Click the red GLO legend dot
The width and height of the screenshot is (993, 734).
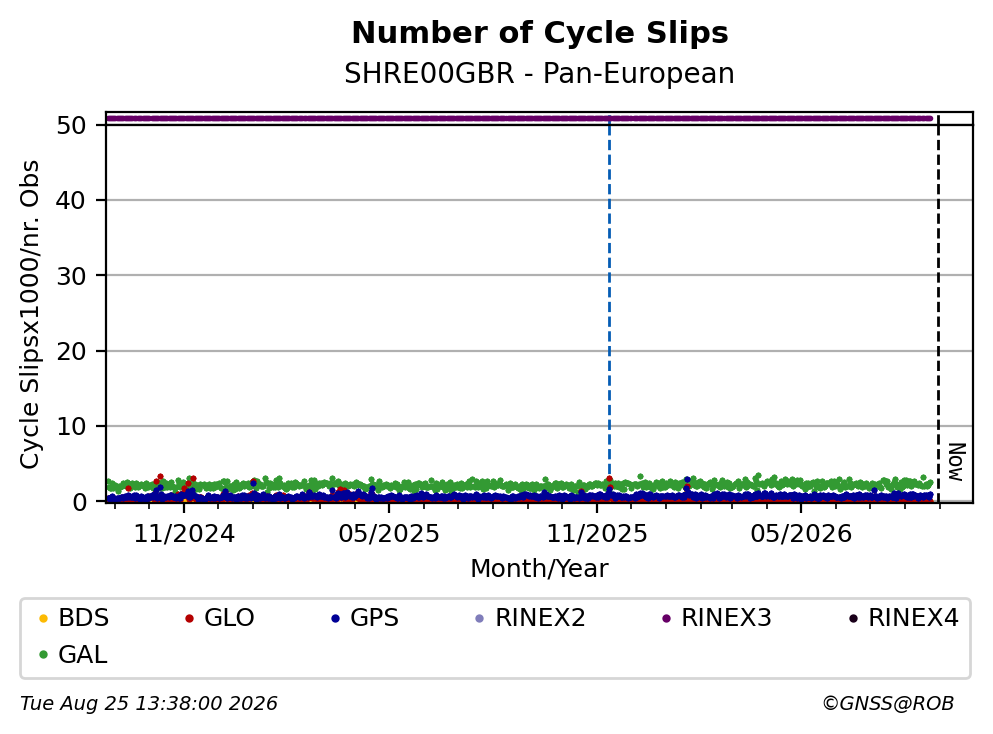pyautogui.click(x=189, y=618)
